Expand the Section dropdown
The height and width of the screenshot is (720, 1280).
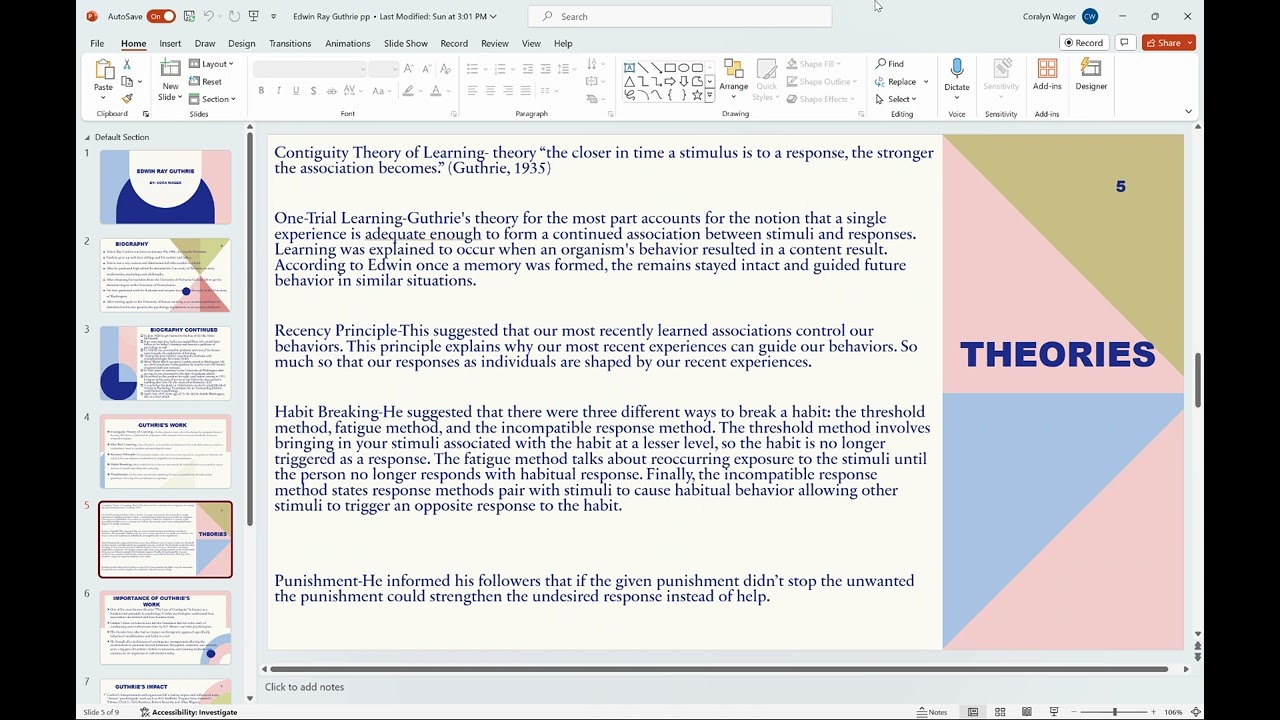click(x=212, y=99)
